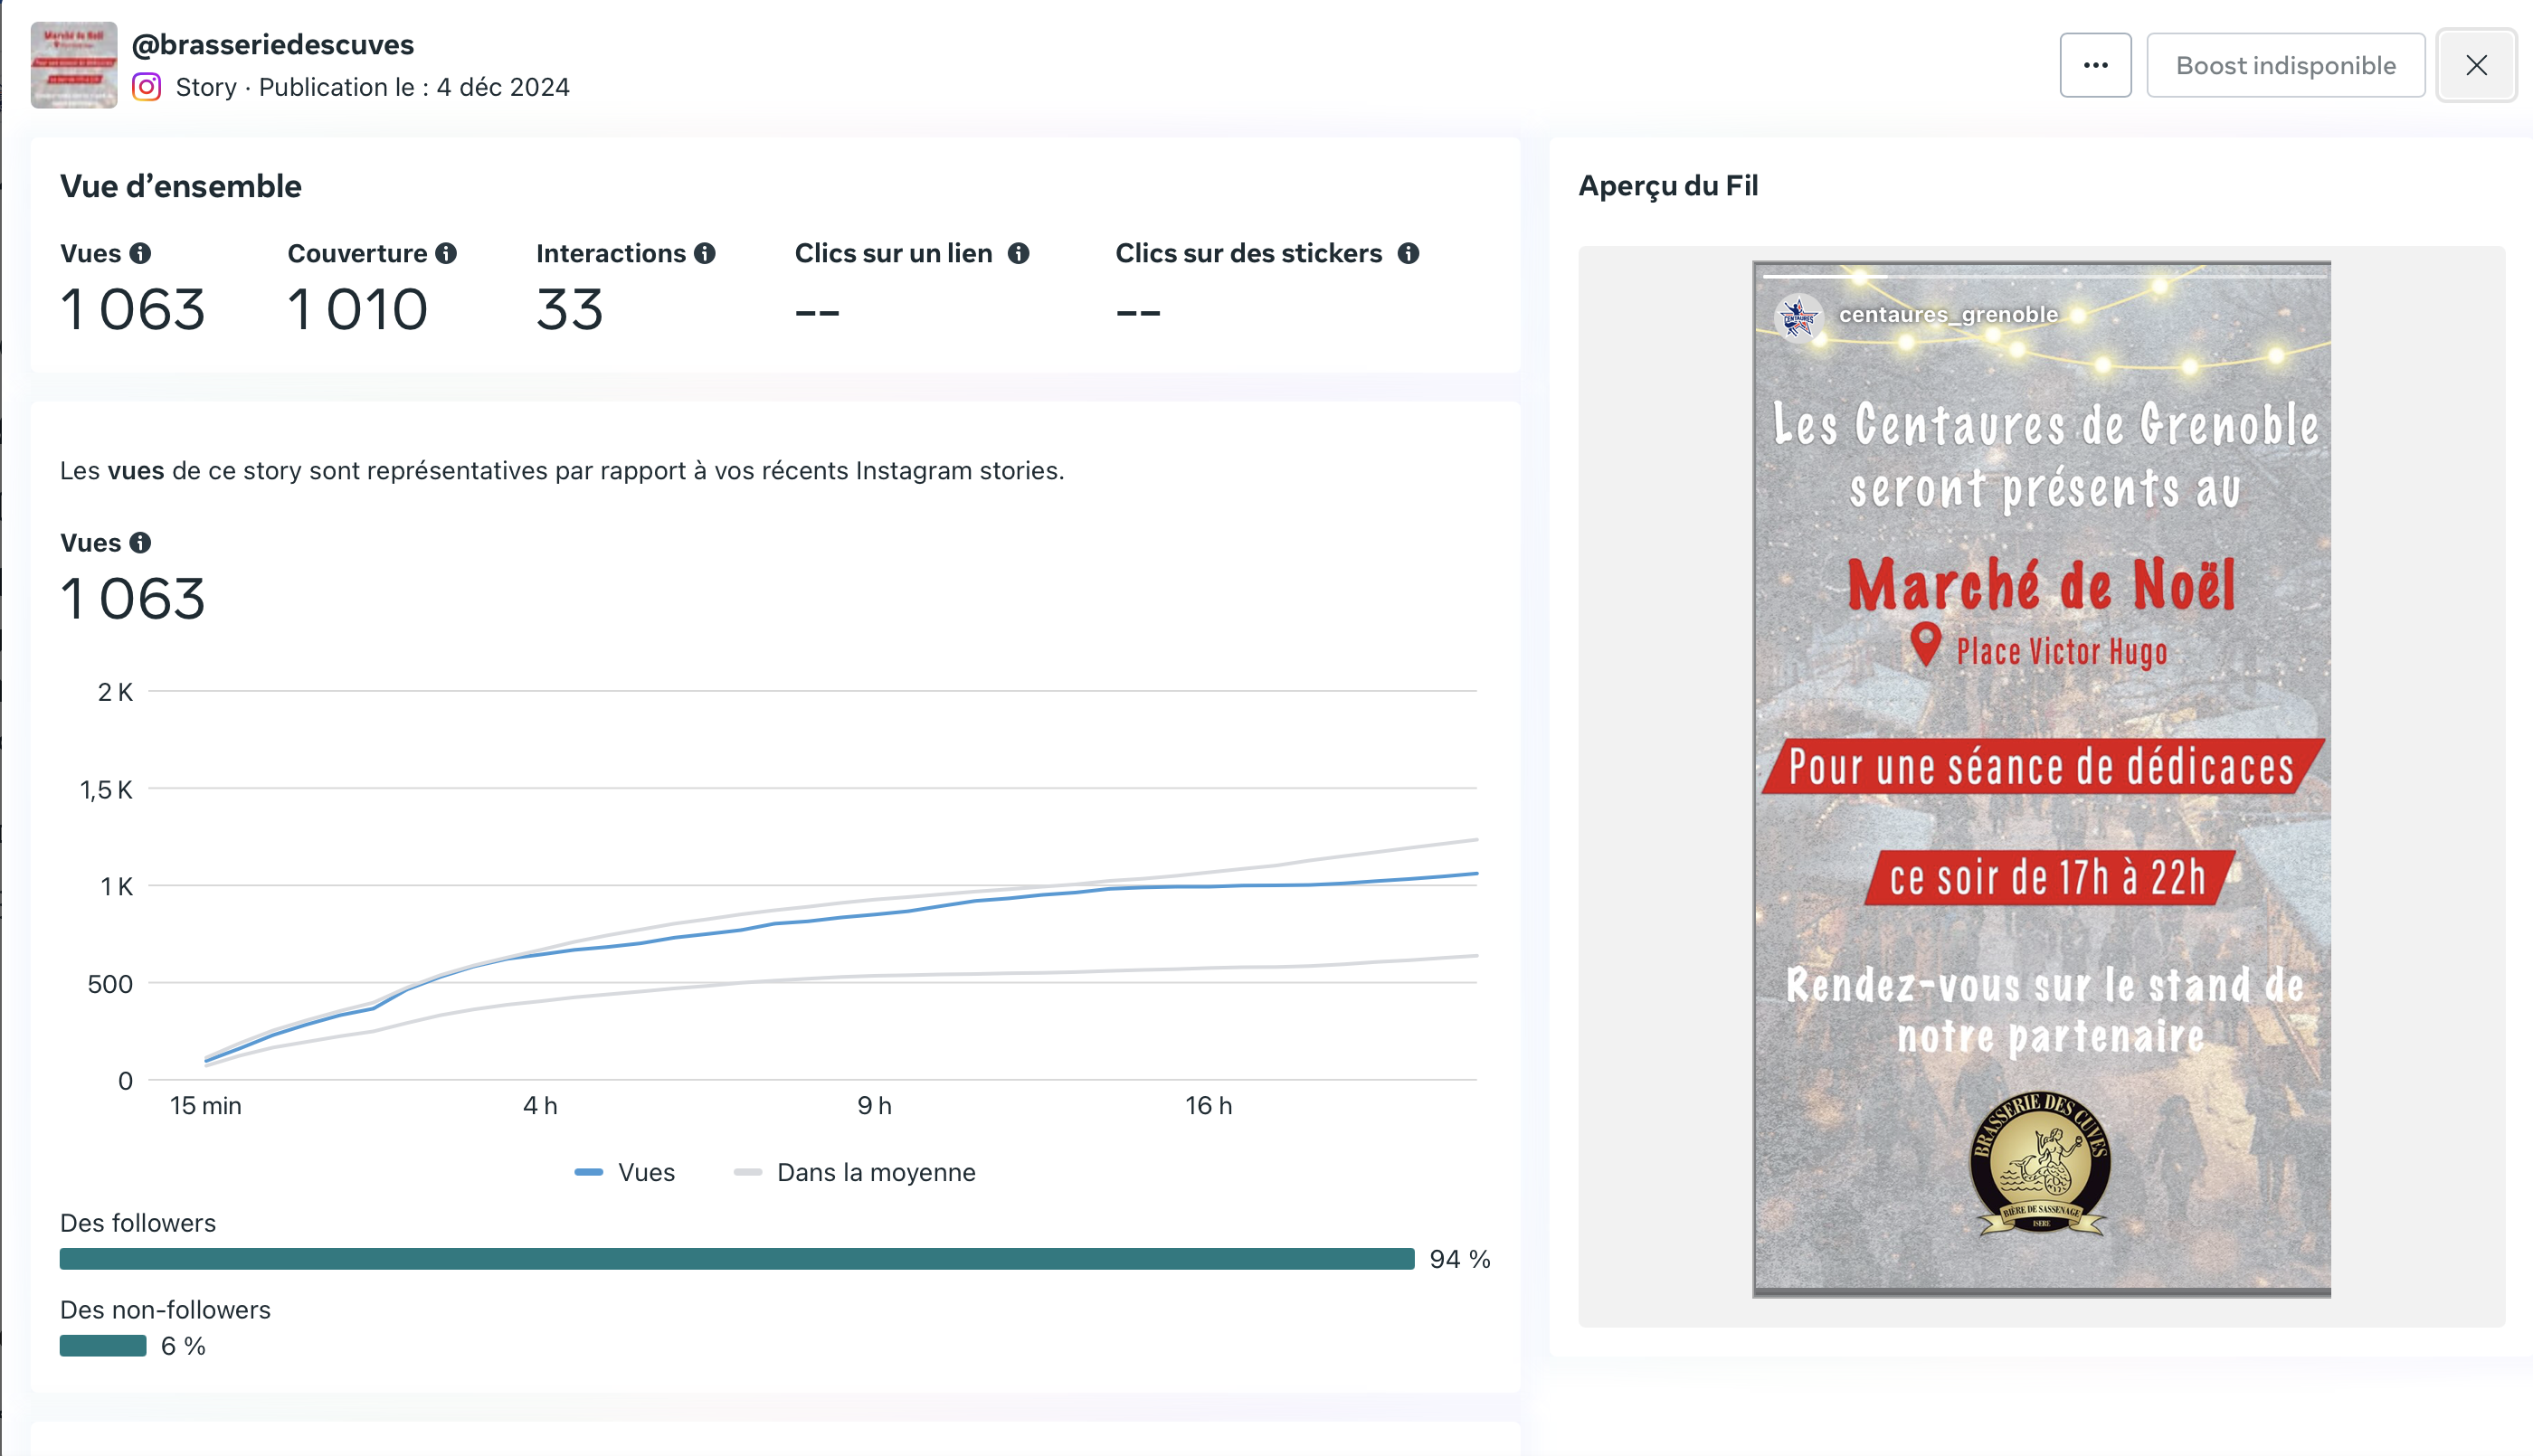Open the three-dots more options menu
2533x1456 pixels.
tap(2095, 65)
